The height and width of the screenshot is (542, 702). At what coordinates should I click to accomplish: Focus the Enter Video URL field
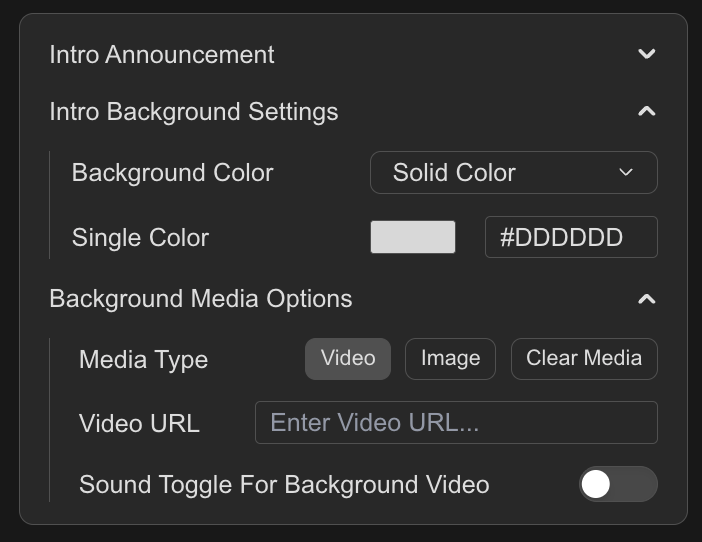[456, 423]
